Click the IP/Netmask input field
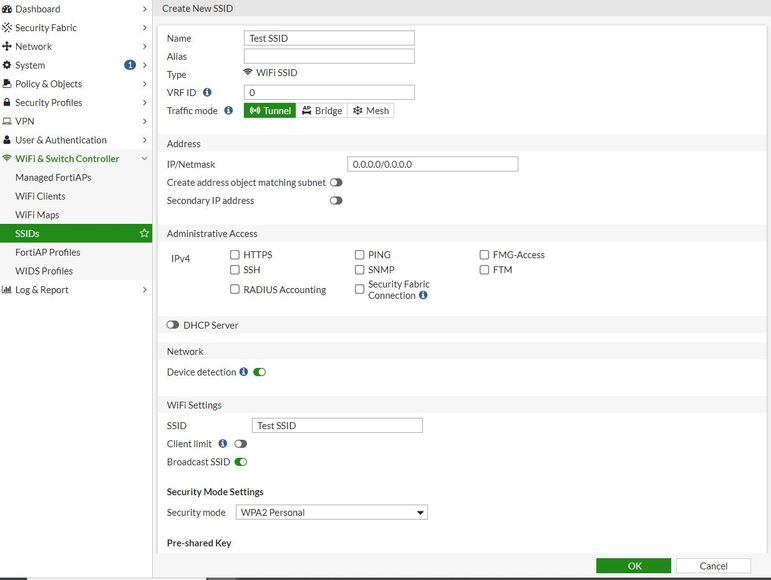 pos(433,164)
